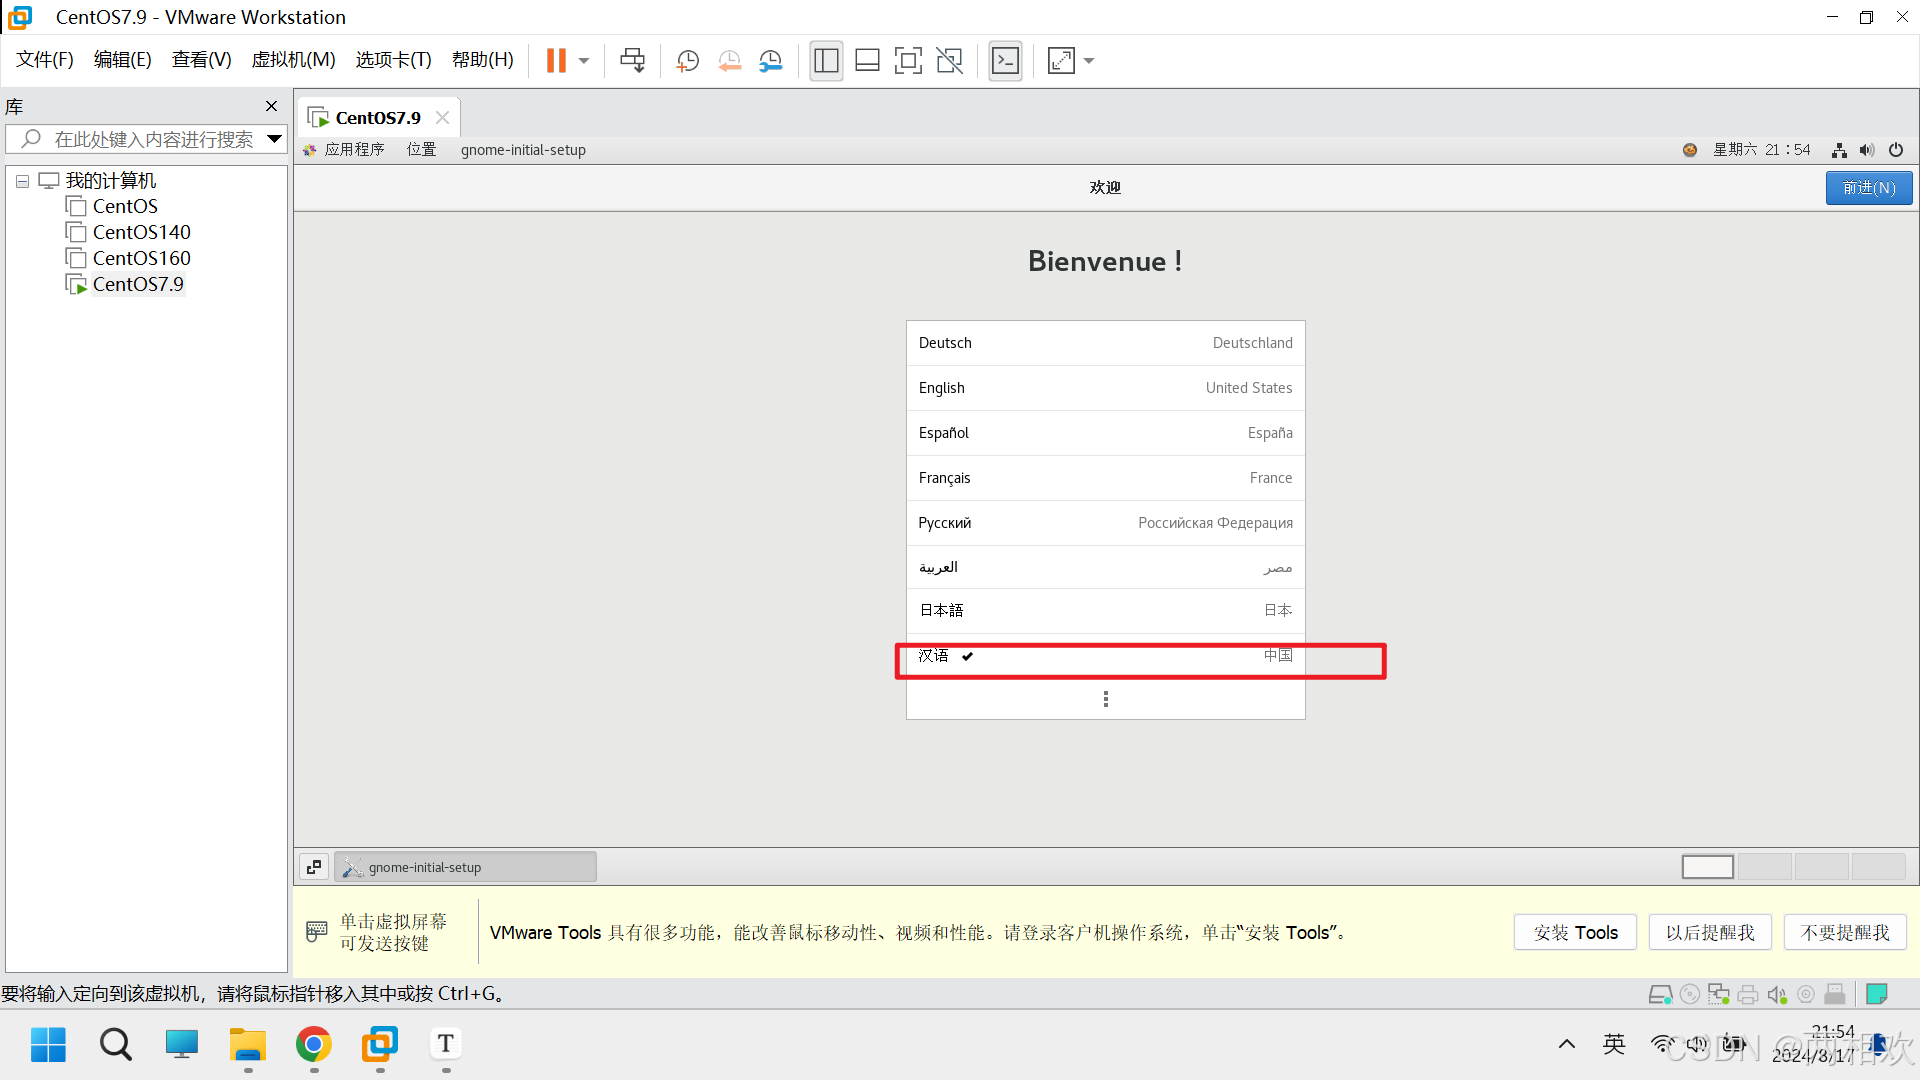Open Chrome from the Windows taskbar
The height and width of the screenshot is (1080, 1920).
tap(313, 1045)
